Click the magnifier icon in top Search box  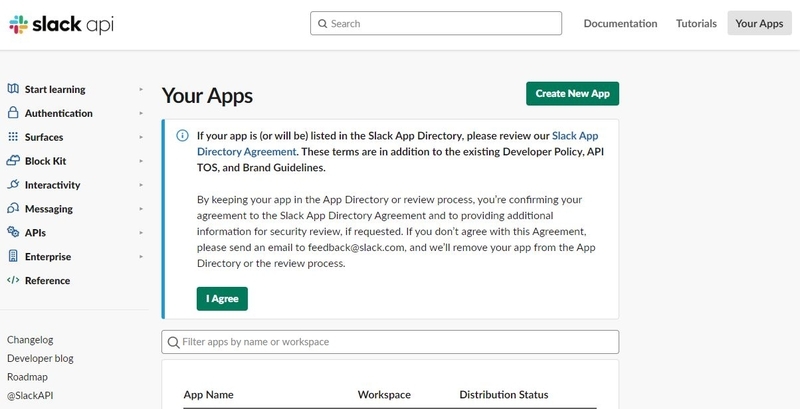[x=322, y=23]
